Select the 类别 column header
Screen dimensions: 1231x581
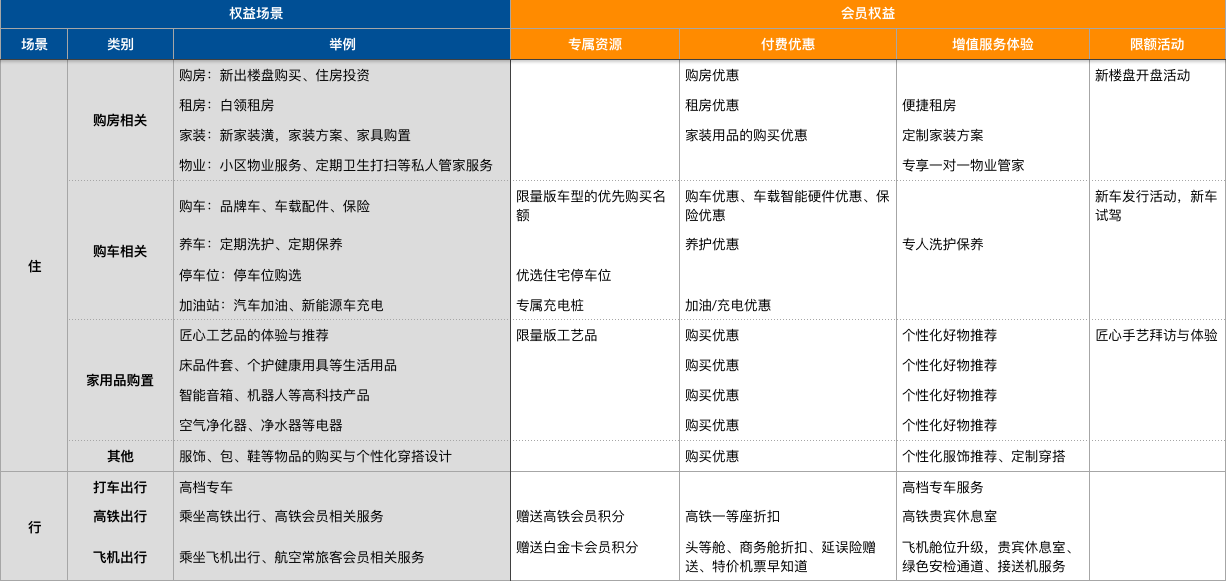(x=120, y=44)
